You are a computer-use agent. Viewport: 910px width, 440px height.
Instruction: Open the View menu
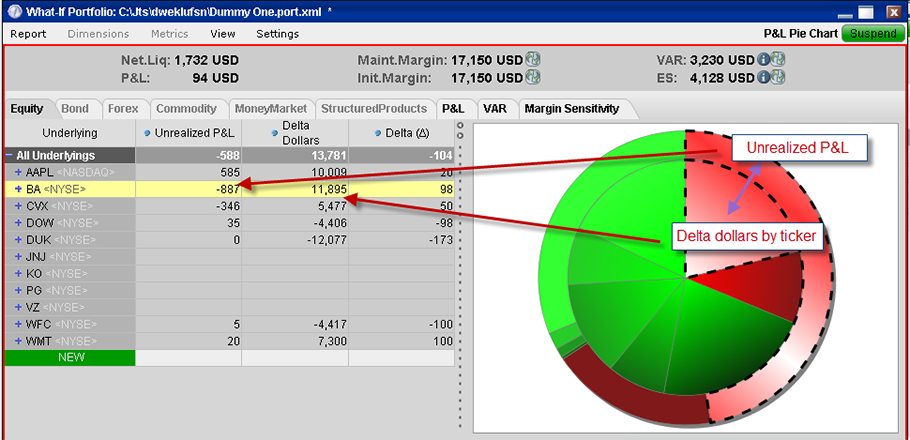pos(223,34)
